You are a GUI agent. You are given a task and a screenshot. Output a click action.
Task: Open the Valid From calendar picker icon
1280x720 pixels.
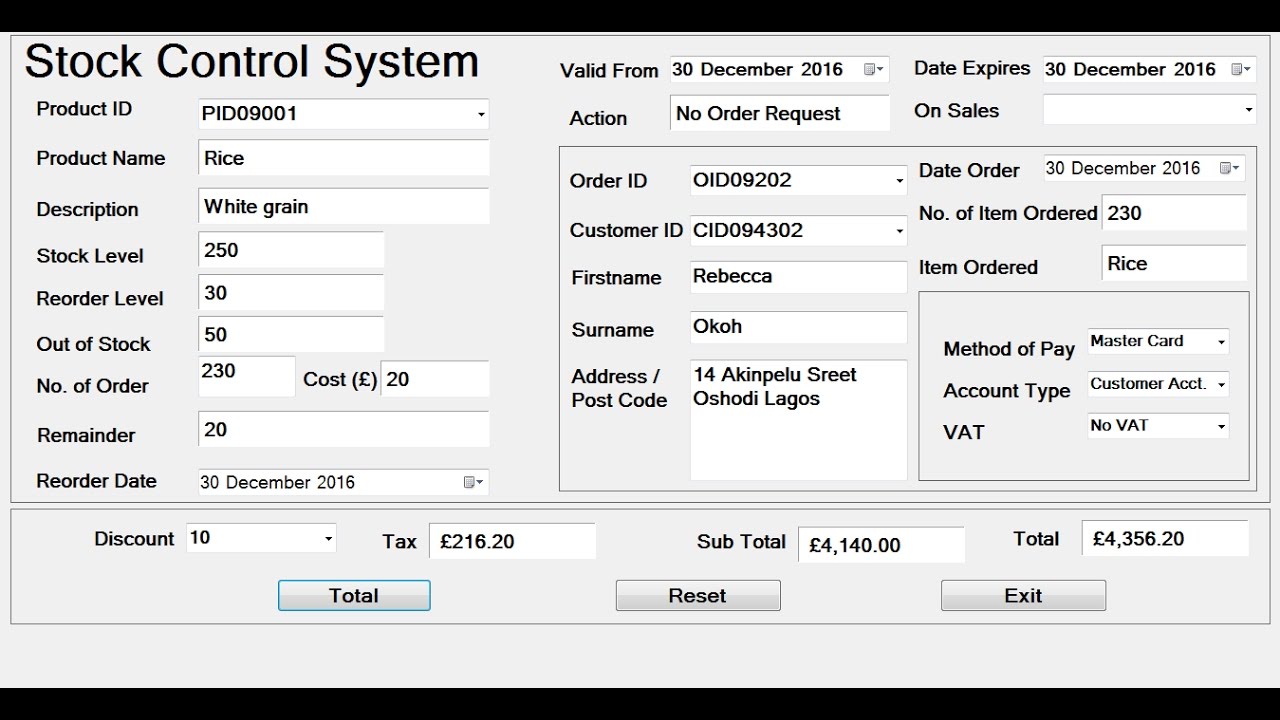point(873,70)
